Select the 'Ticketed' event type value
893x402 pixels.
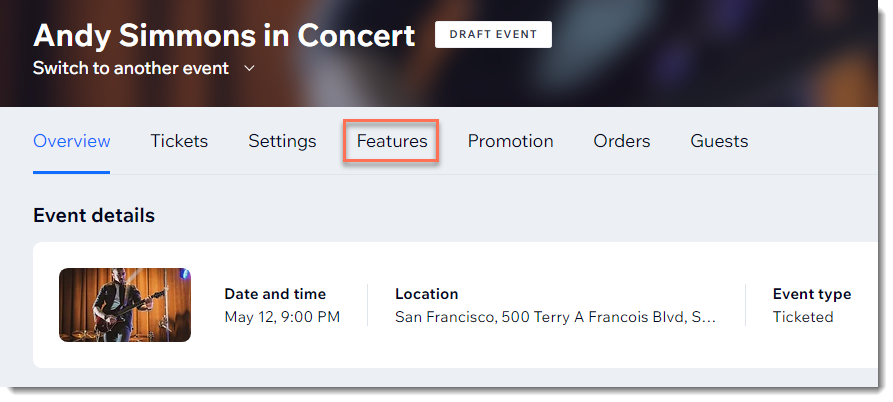[x=803, y=317]
